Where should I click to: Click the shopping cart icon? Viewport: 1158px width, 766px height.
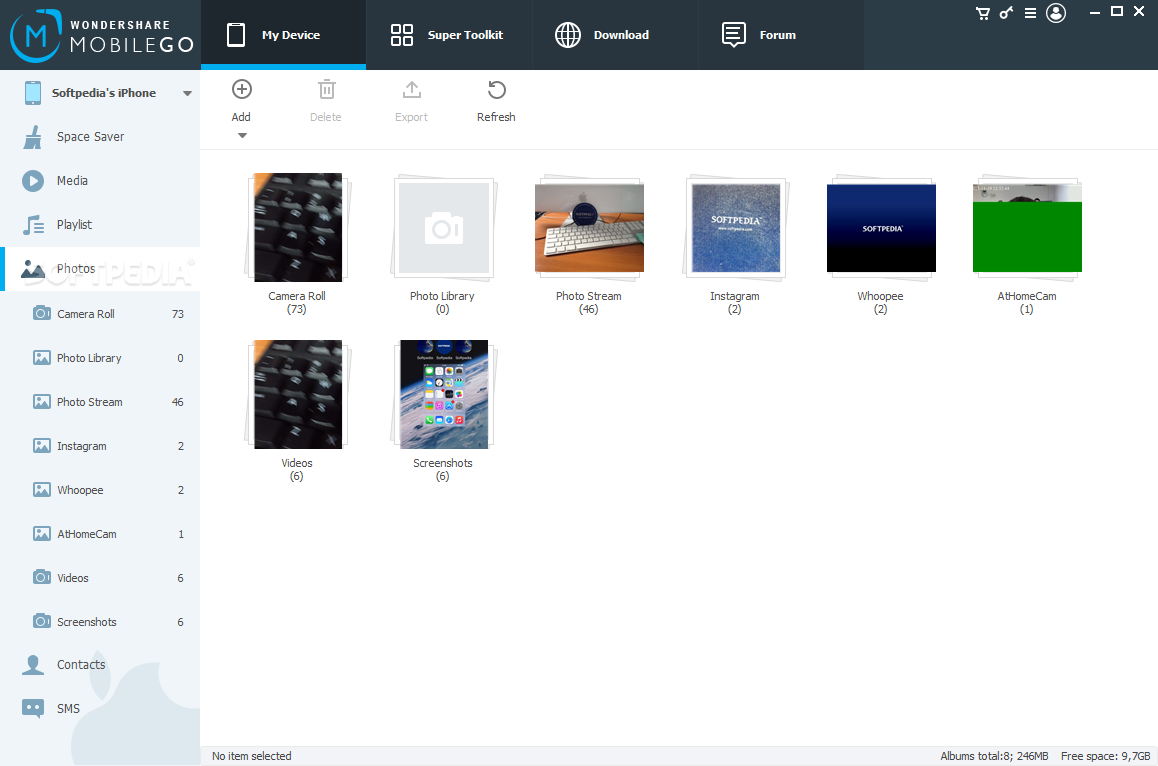click(x=982, y=13)
